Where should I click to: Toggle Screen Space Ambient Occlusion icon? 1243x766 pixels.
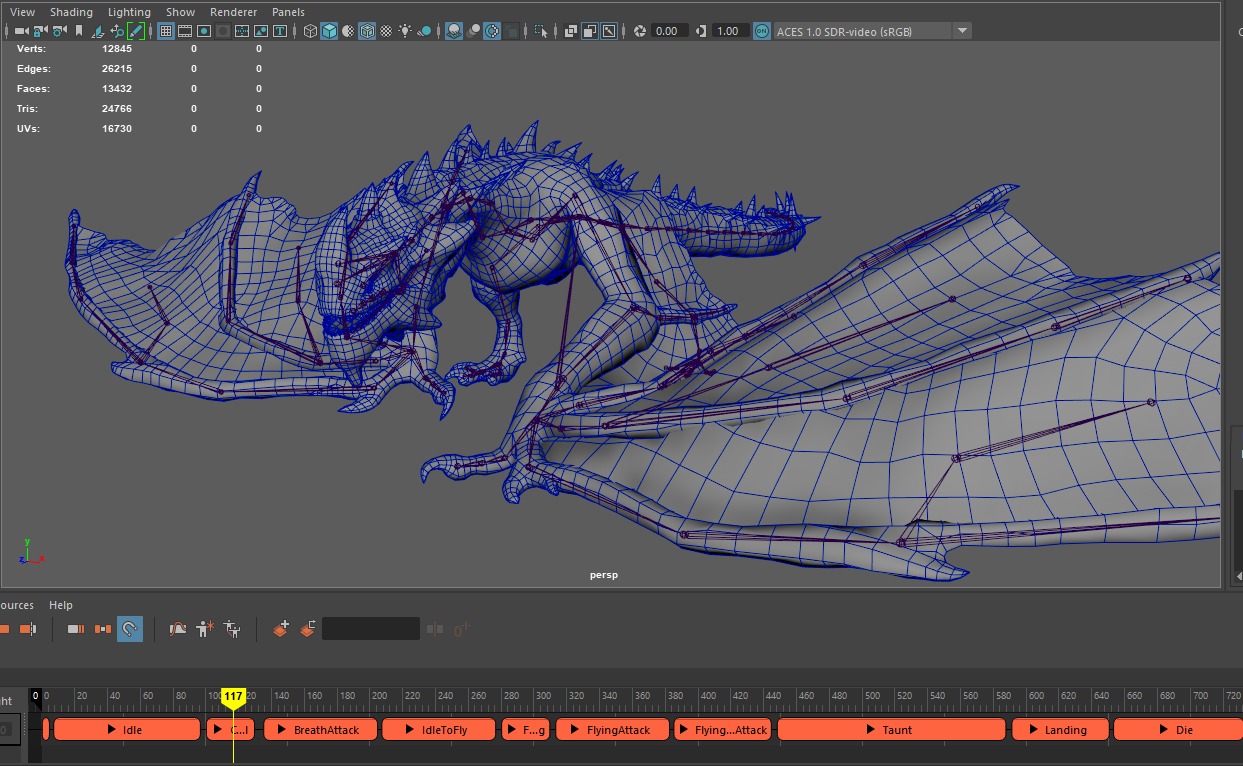click(x=453, y=31)
